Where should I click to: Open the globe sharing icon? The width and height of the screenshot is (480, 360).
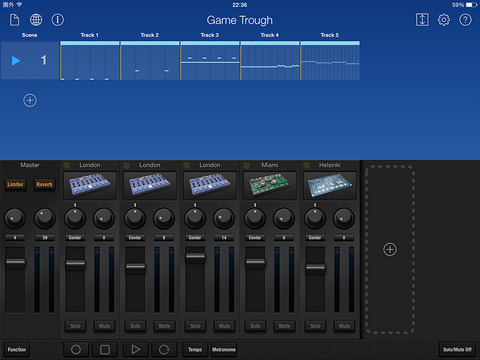36,20
